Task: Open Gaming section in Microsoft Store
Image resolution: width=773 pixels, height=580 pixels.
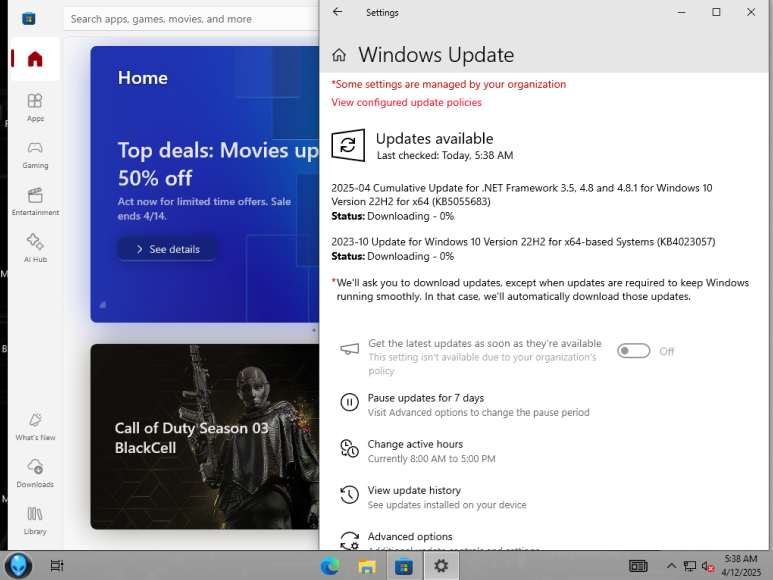Action: [35, 155]
